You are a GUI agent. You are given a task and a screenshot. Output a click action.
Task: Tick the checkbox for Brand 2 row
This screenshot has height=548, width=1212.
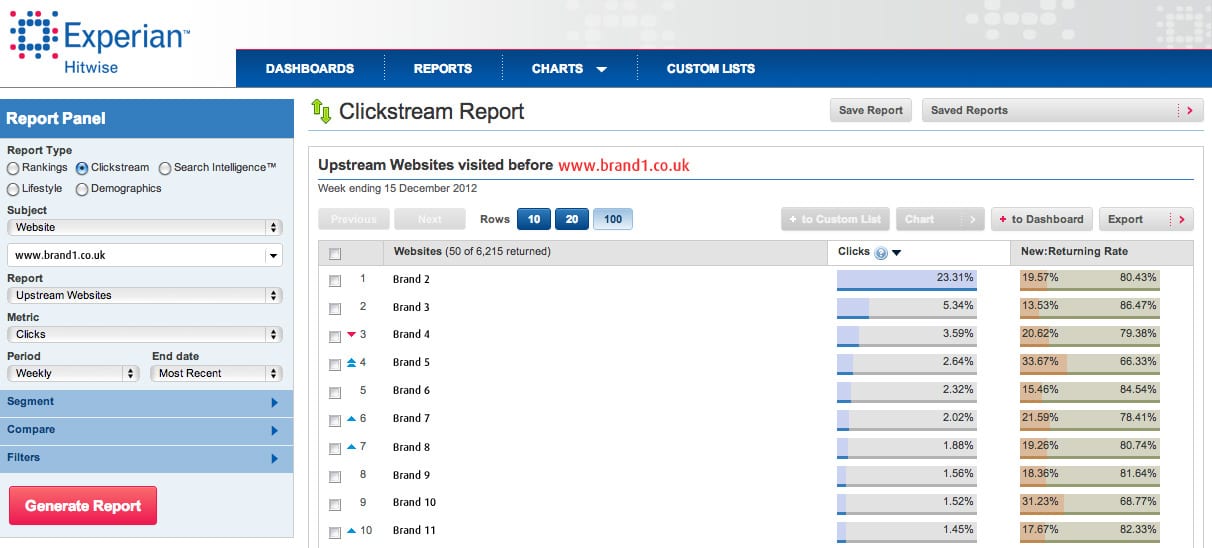[x=335, y=281]
